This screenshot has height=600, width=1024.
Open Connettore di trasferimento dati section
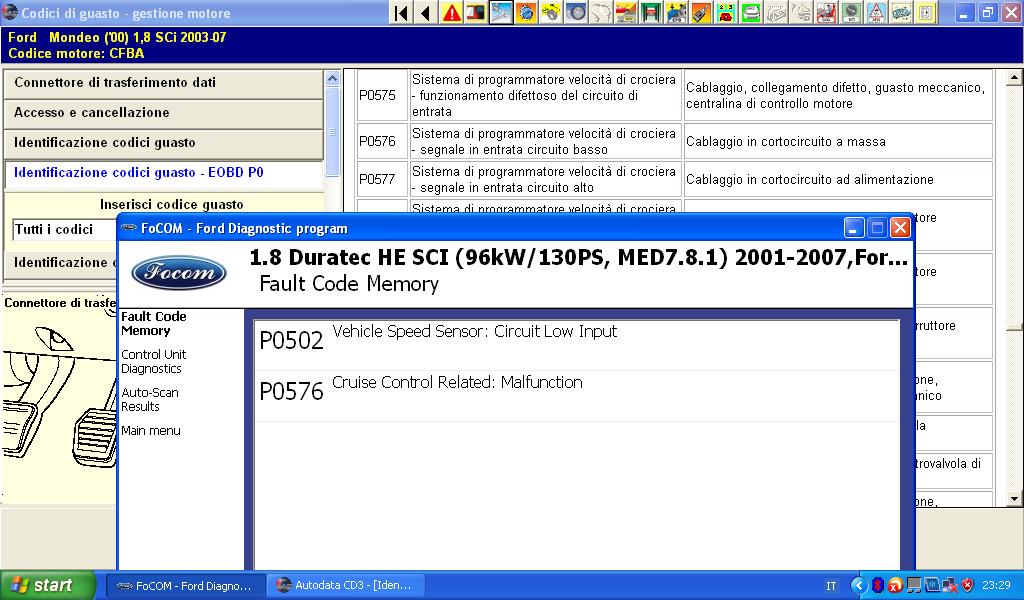[x=163, y=83]
